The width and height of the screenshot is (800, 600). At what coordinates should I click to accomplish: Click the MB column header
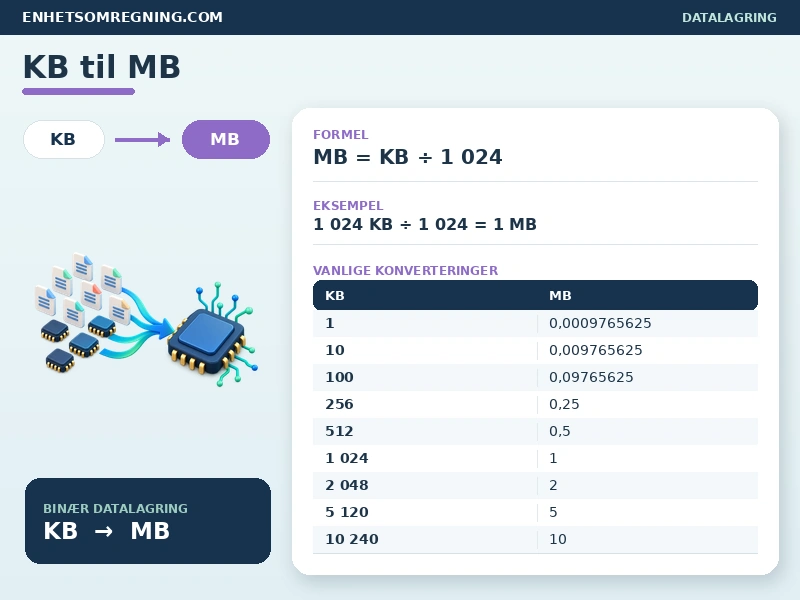click(x=560, y=295)
